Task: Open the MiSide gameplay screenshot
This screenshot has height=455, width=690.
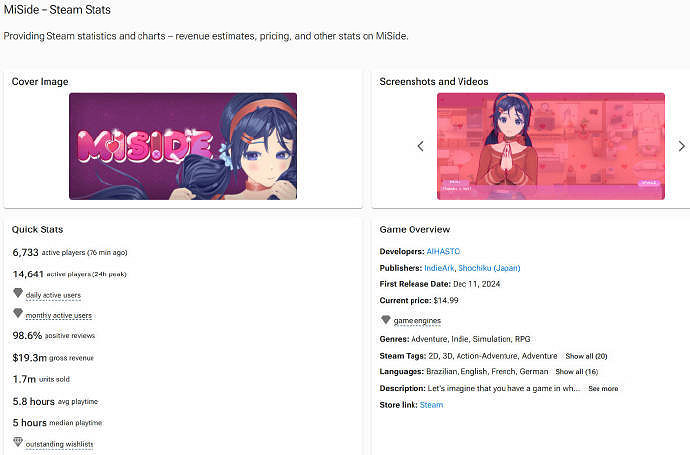Action: click(550, 146)
